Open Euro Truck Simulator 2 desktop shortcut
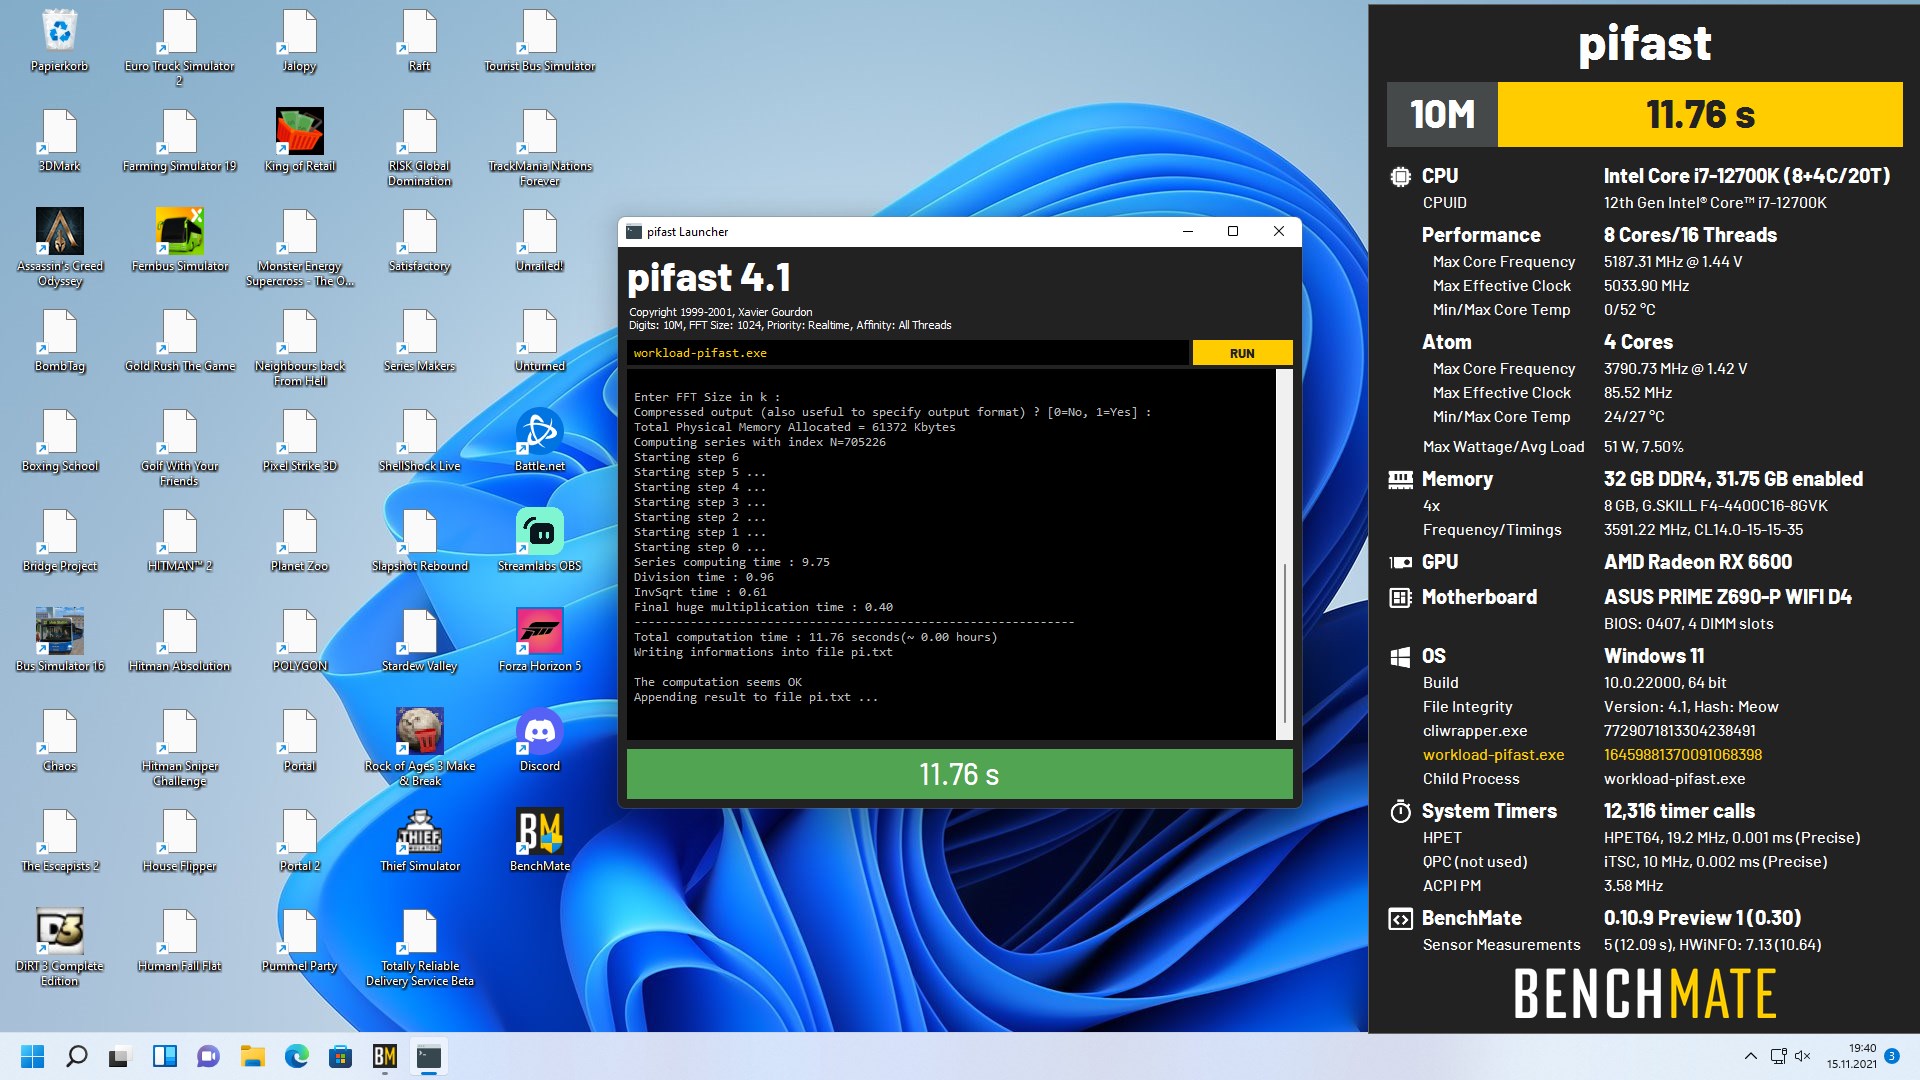Screen dimensions: 1920x1080 [x=180, y=48]
